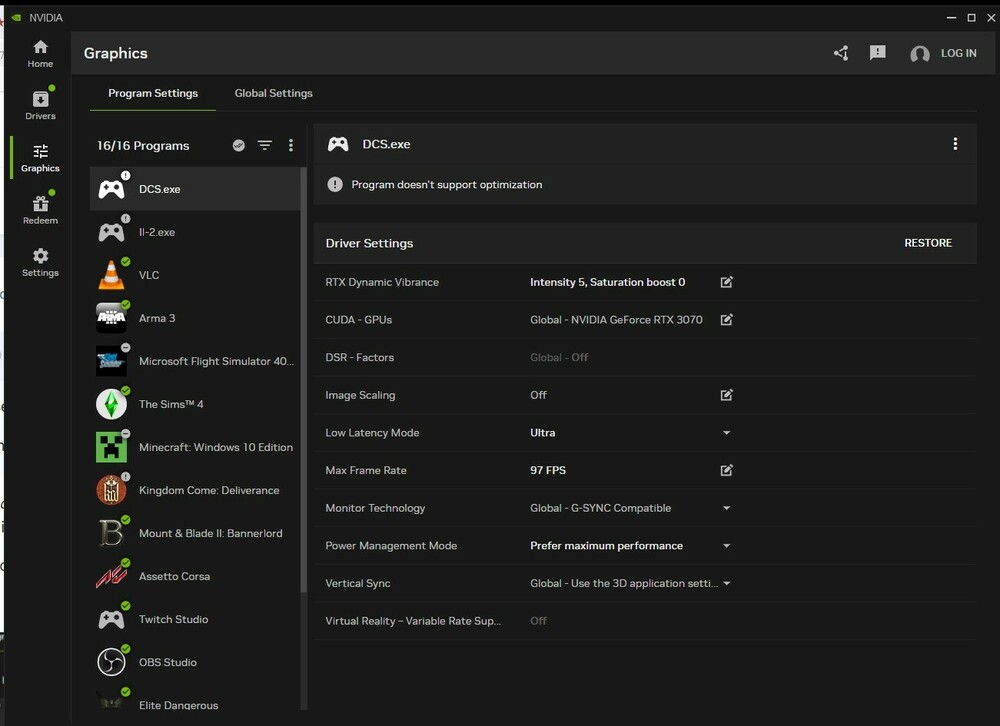Expand the Low Latency Mode dropdown
The height and width of the screenshot is (726, 1000).
pyautogui.click(x=727, y=433)
